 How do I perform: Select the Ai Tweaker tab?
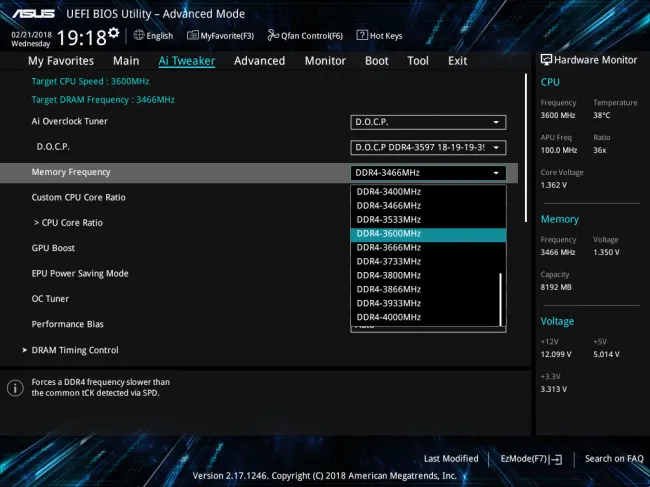pyautogui.click(x=187, y=61)
